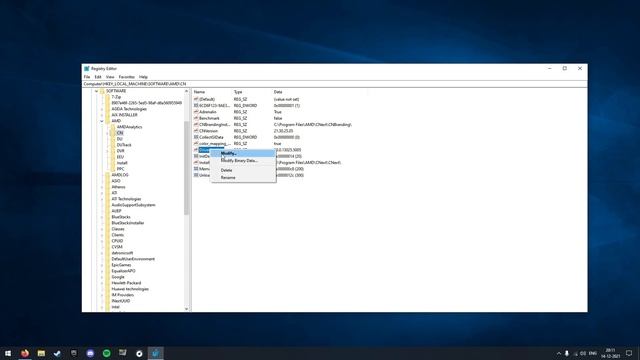The height and width of the screenshot is (360, 640).
Task: Click the Benchmark string value icon
Action: click(196, 118)
